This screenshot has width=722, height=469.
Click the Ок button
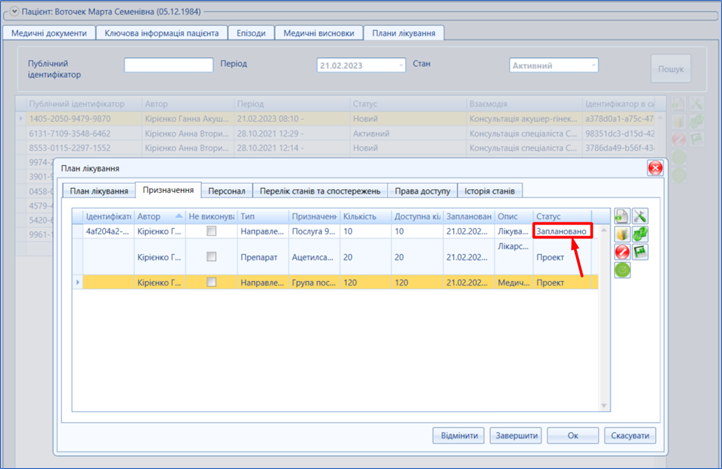573,435
